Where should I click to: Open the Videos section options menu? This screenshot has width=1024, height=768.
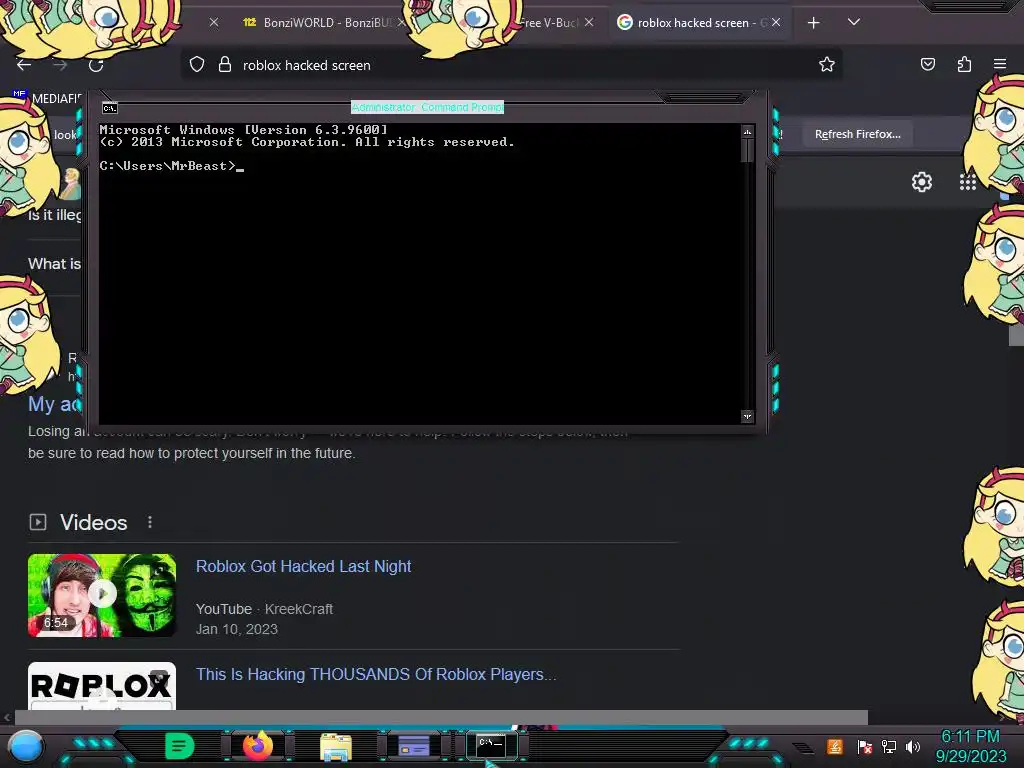point(150,522)
